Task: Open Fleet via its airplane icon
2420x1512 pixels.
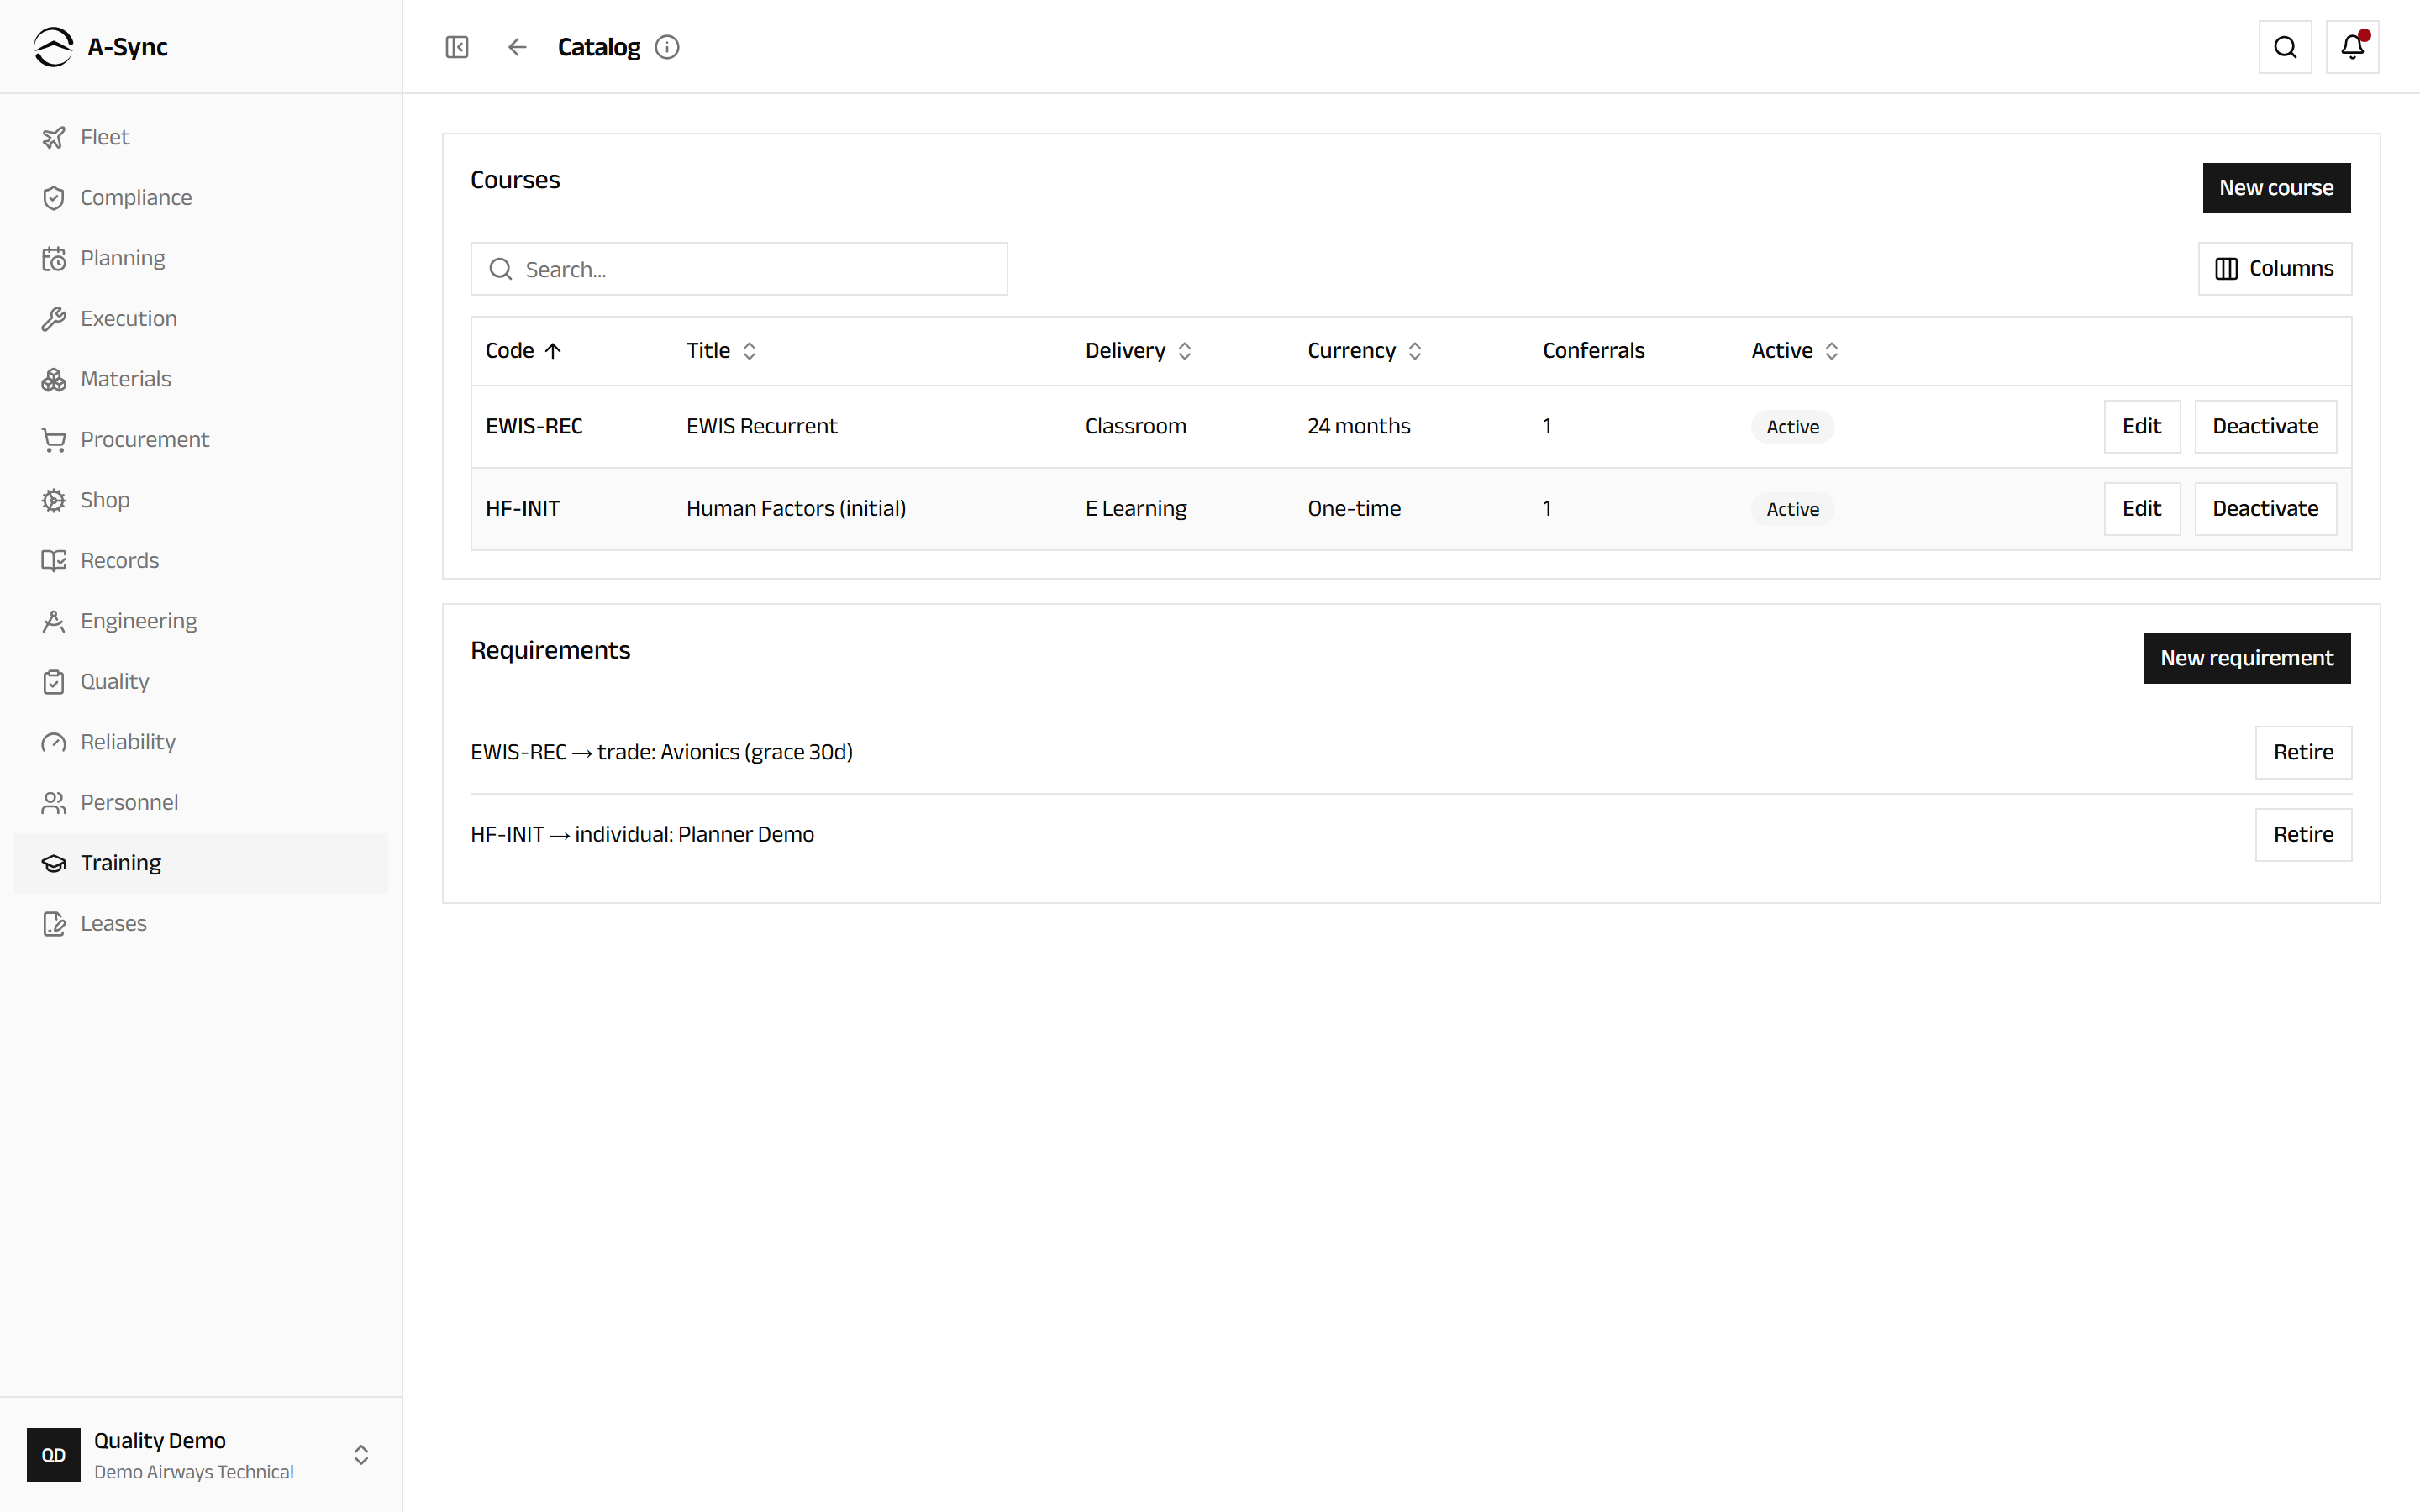Action: click(54, 137)
